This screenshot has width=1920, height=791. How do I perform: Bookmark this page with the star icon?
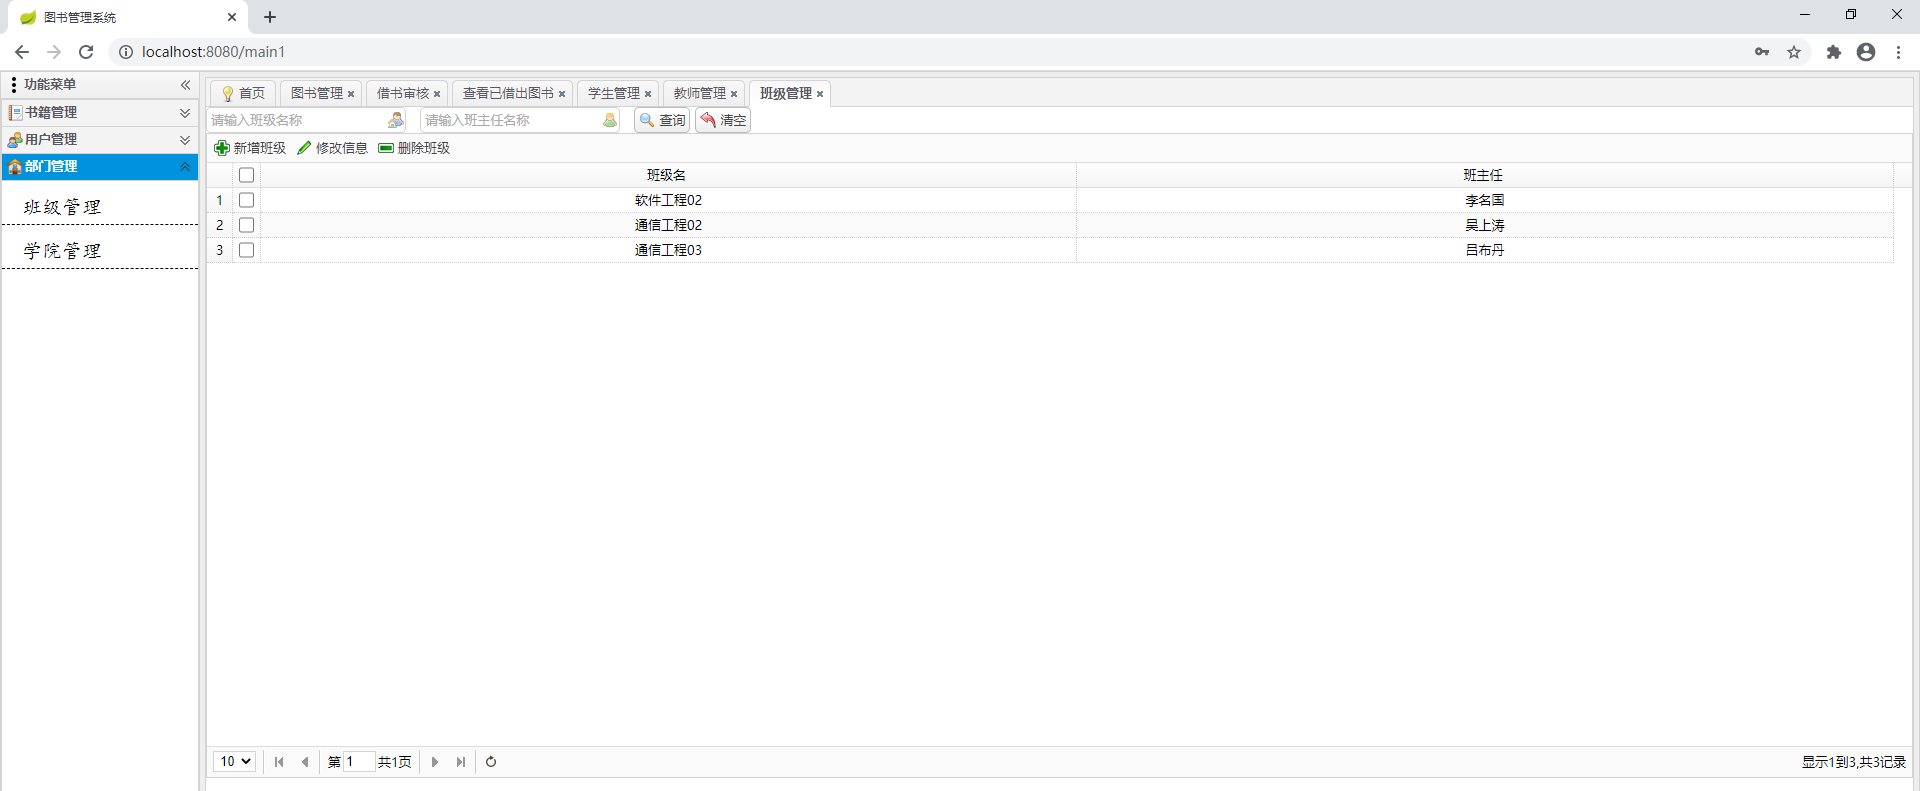1794,52
